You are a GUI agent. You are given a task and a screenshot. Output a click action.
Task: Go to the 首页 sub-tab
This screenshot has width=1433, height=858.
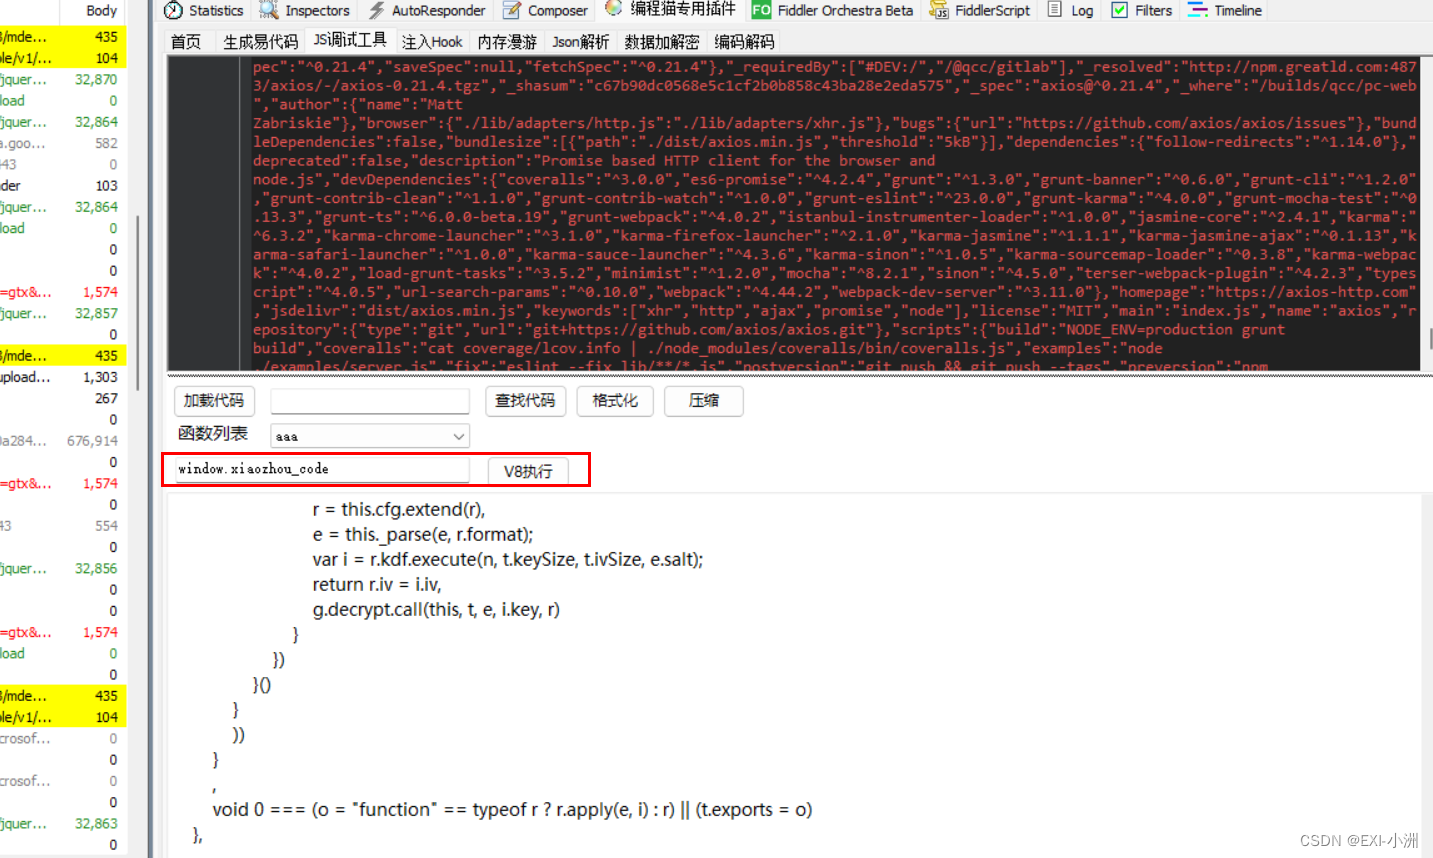pyautogui.click(x=186, y=42)
